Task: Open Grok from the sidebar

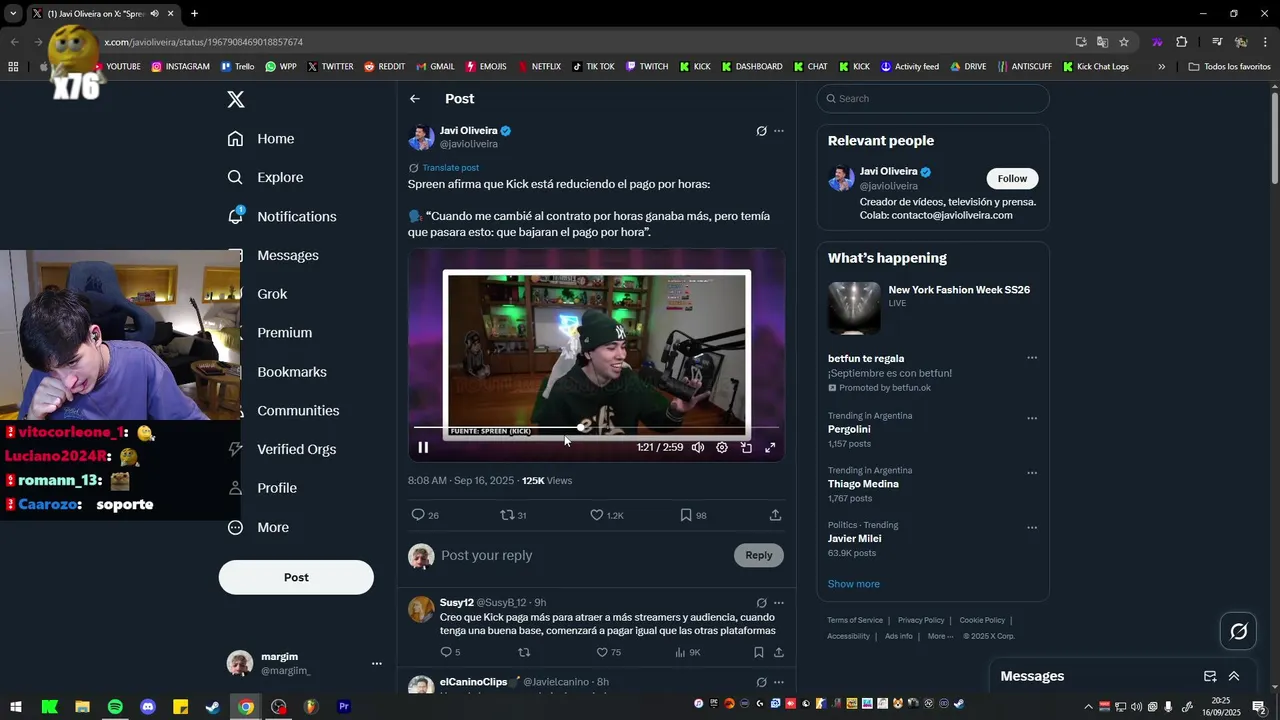Action: coord(271,294)
